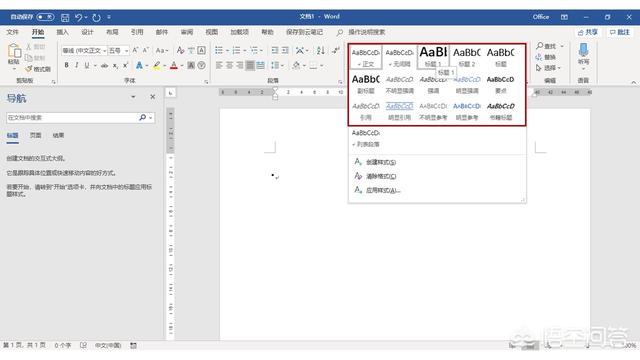The image size is (640, 360).
Task: Click the bullet list icon
Action: click(219, 50)
